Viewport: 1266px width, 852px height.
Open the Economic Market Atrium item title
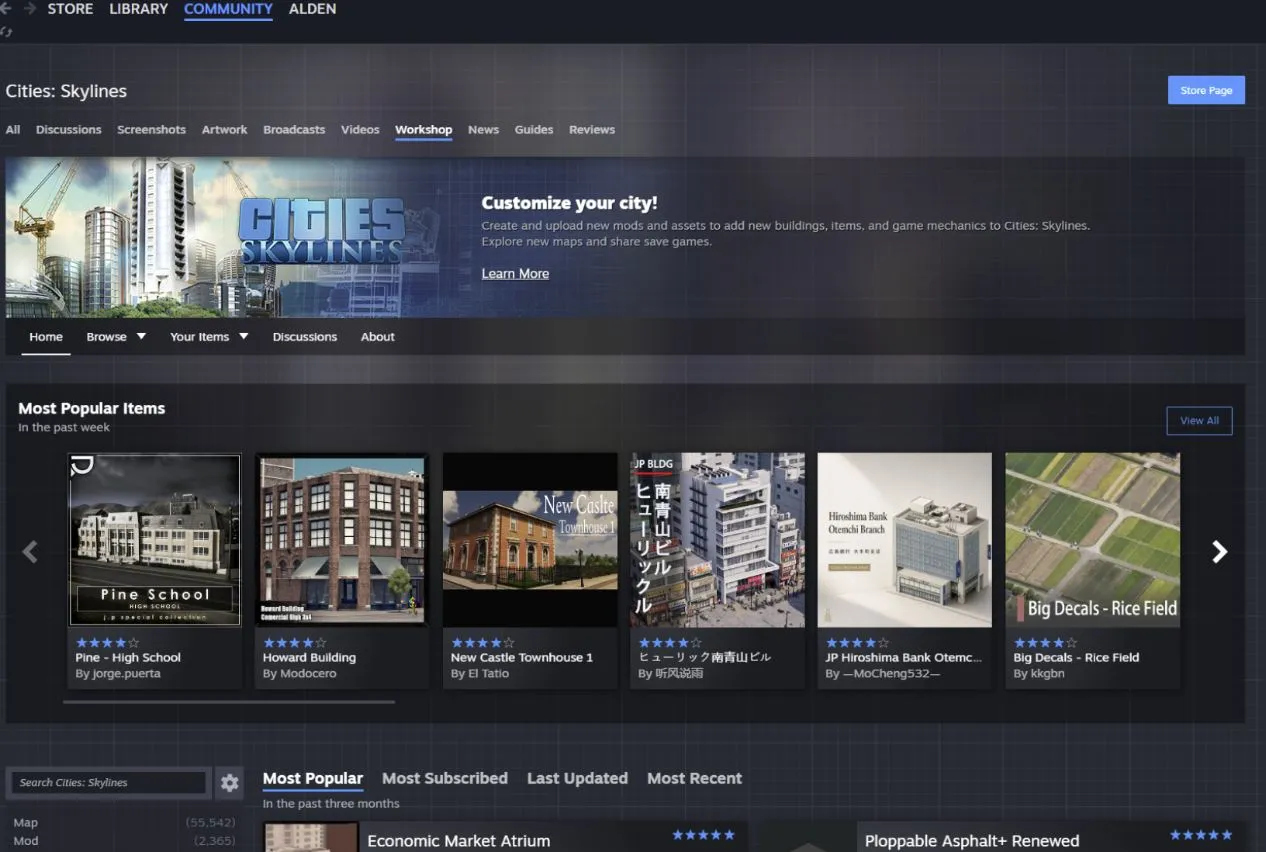[459, 841]
